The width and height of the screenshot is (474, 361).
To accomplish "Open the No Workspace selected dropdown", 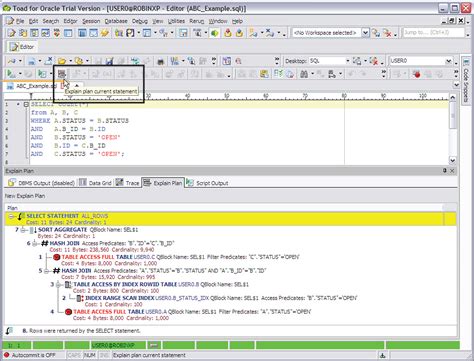I will coord(365,33).
